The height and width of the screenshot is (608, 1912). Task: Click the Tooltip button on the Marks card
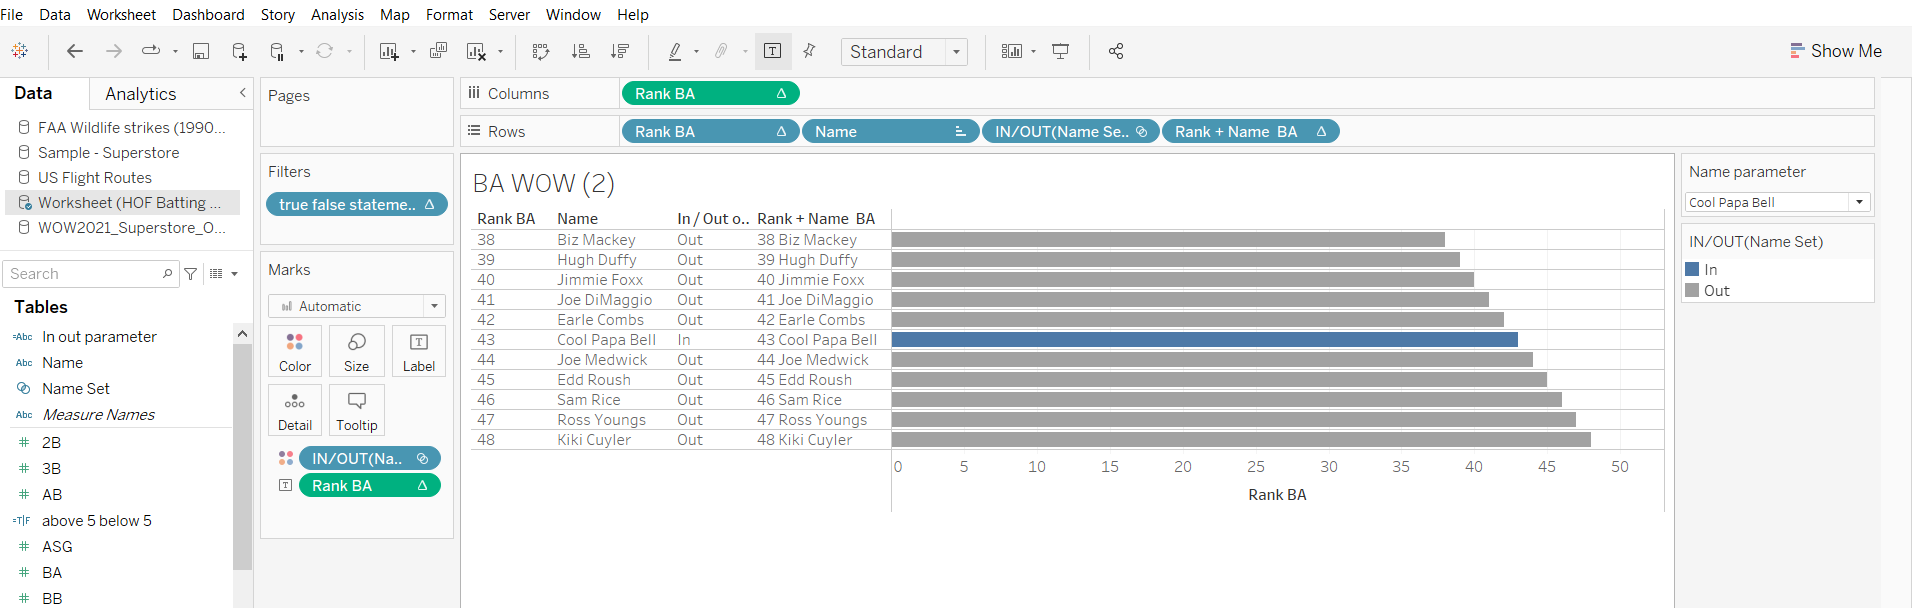point(356,410)
